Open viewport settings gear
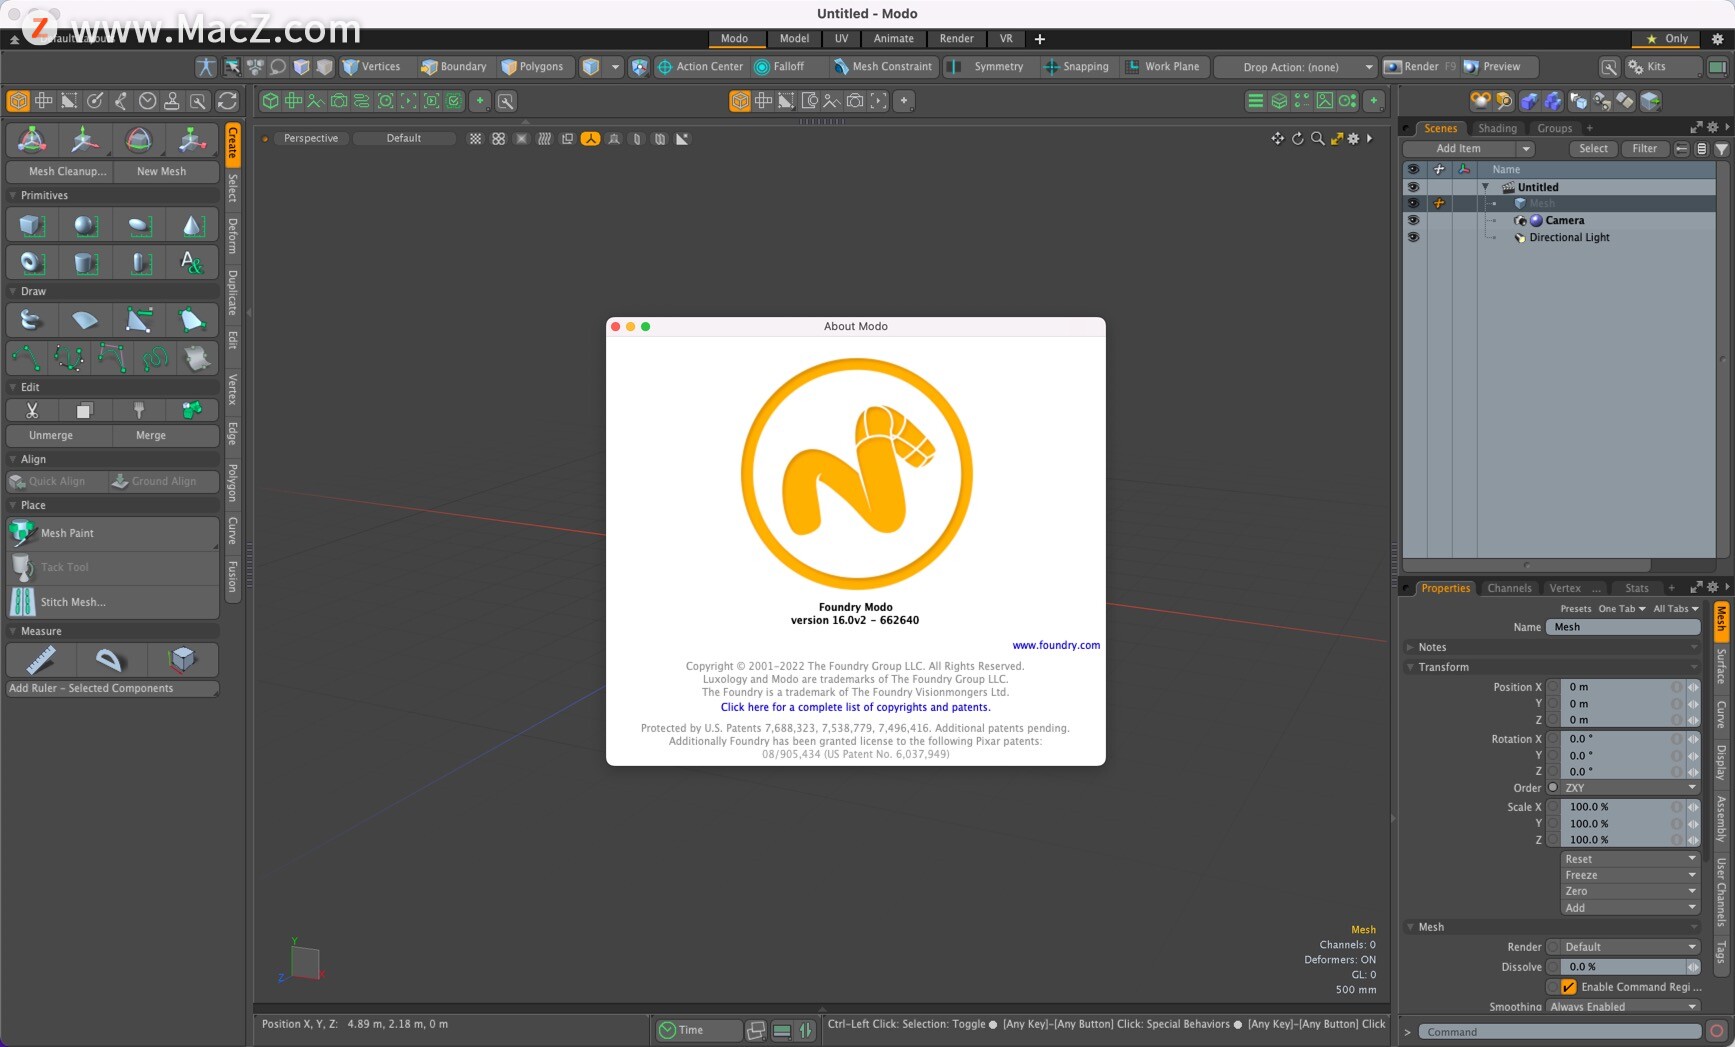 (1354, 139)
